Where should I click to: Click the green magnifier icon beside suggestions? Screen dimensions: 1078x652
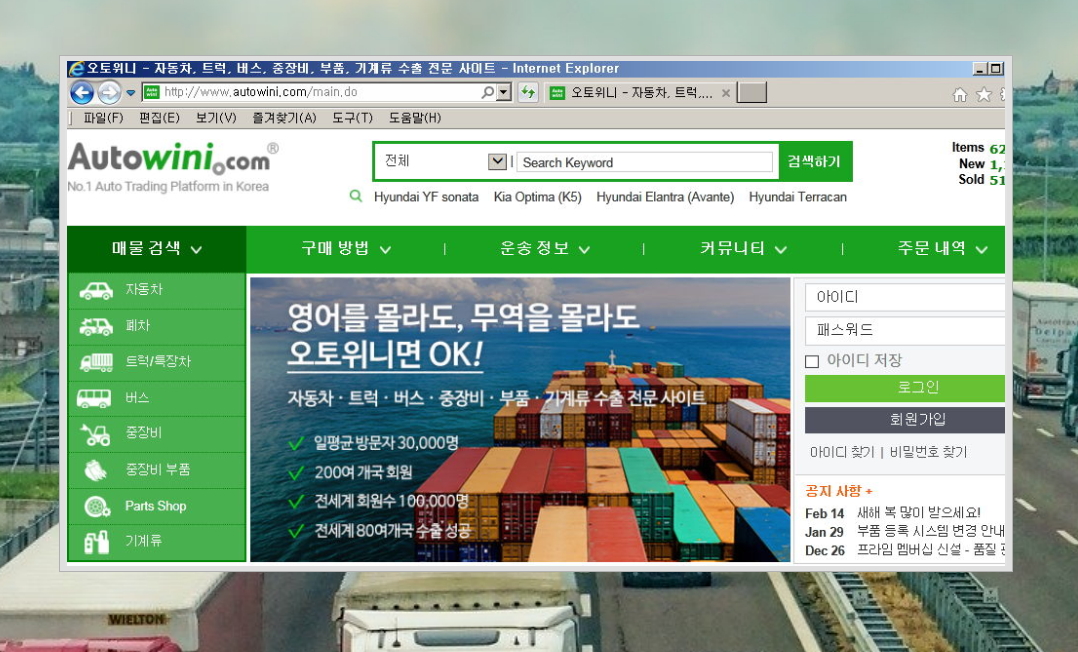pos(355,196)
